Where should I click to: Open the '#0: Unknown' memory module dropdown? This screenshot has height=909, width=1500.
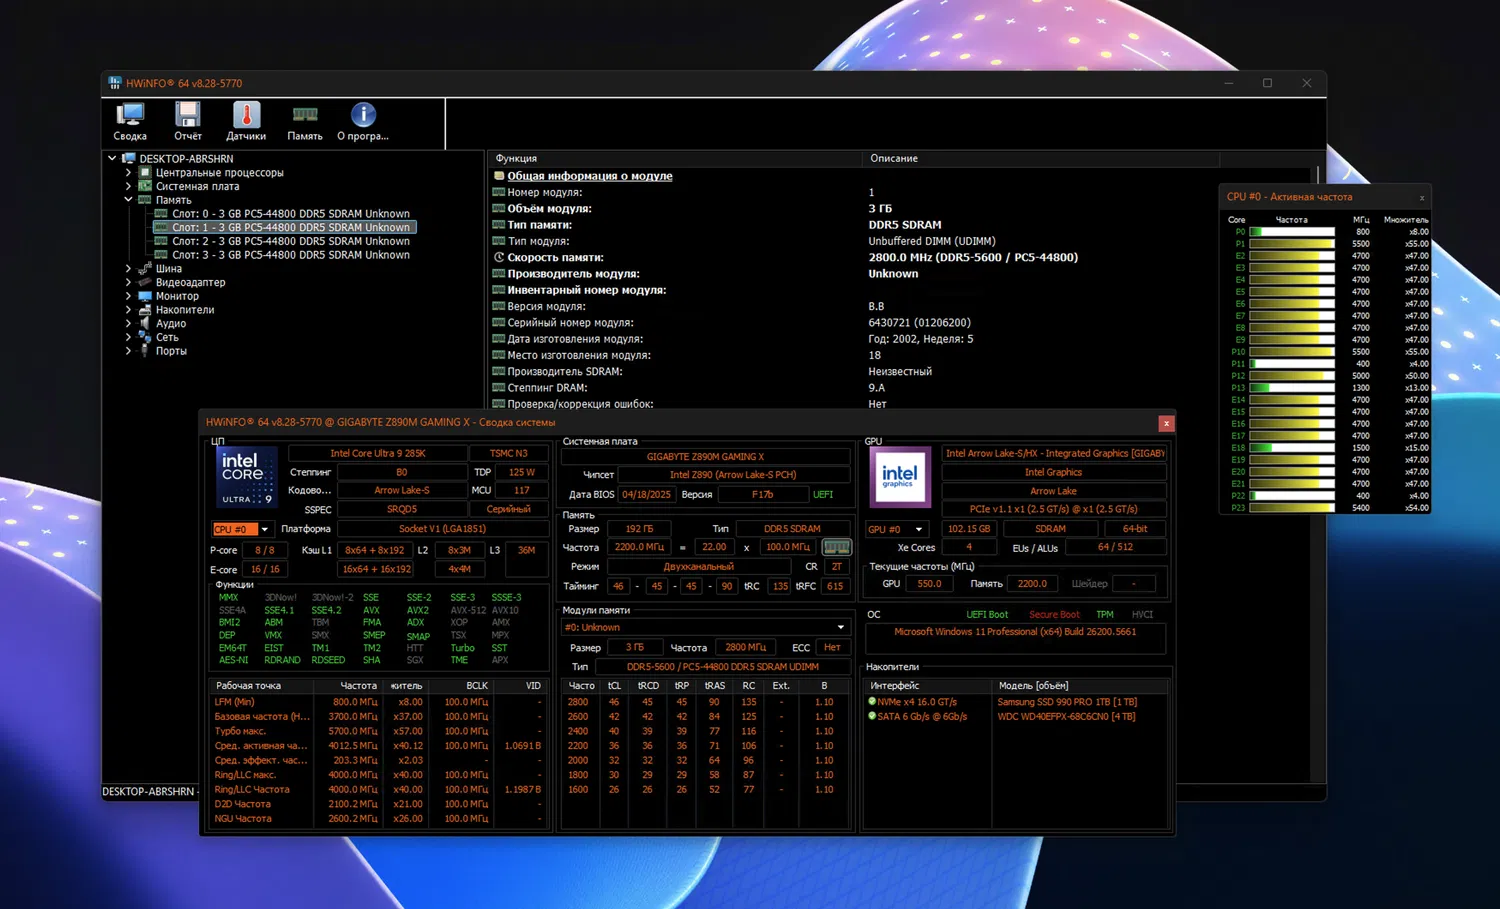840,627
